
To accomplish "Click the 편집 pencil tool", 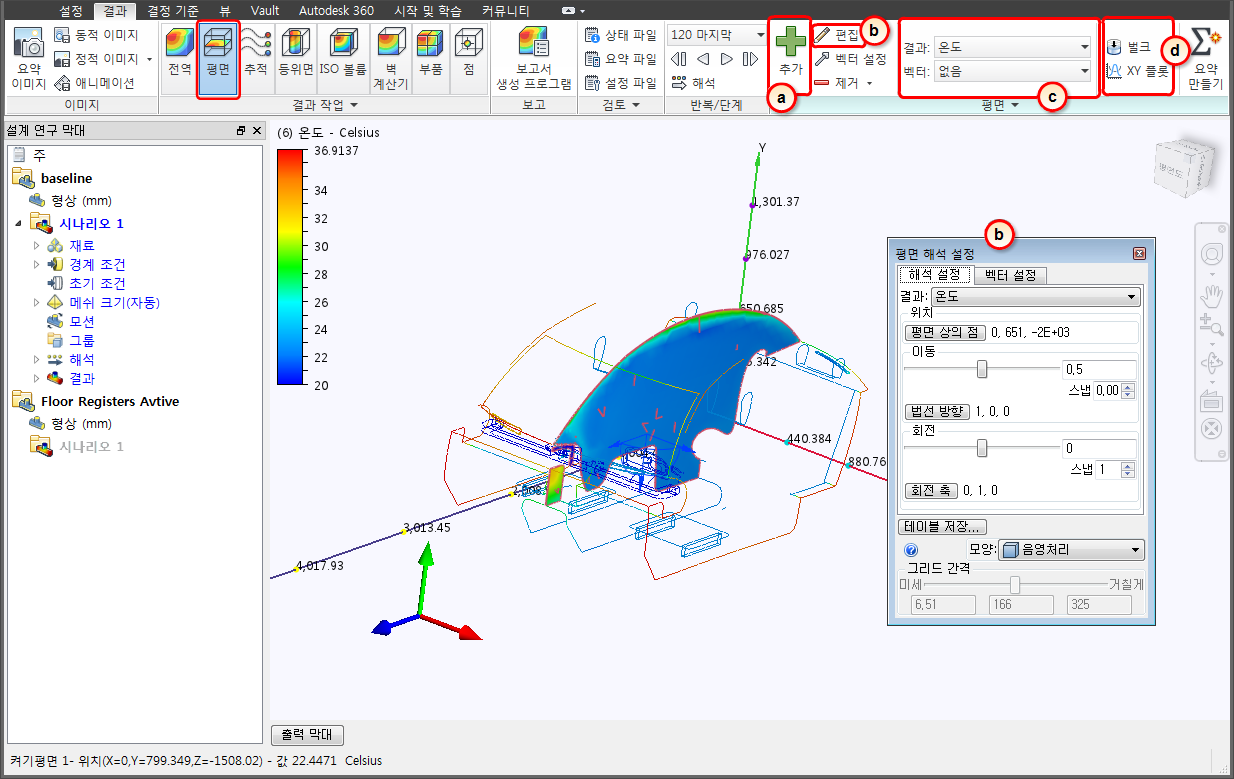I will [x=837, y=35].
